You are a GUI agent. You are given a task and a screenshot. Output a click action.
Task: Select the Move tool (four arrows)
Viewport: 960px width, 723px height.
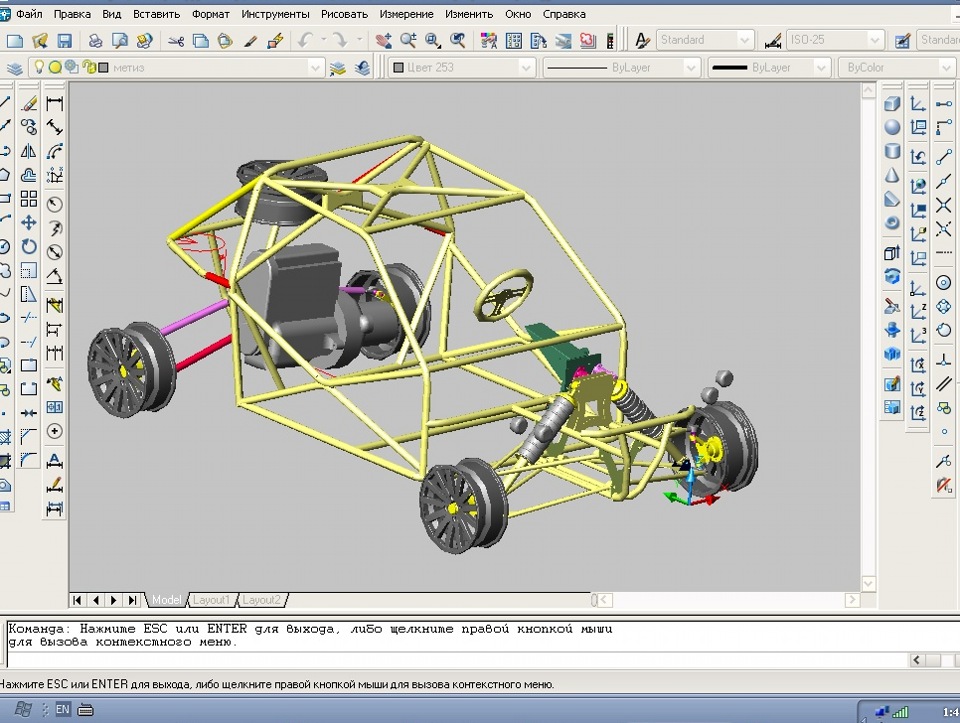click(x=29, y=222)
